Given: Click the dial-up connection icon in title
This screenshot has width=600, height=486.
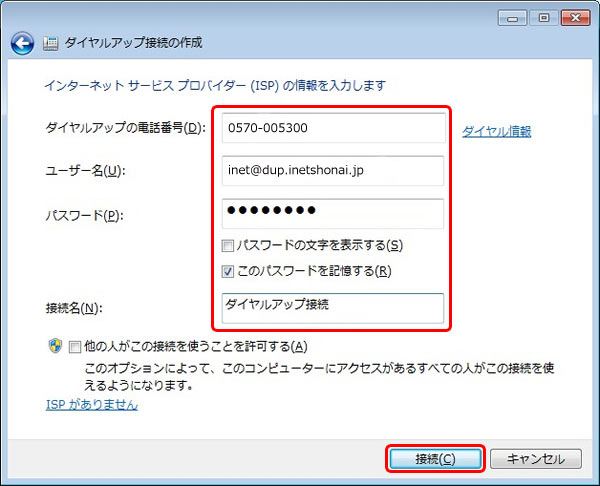Looking at the screenshot, I should click(x=50, y=44).
